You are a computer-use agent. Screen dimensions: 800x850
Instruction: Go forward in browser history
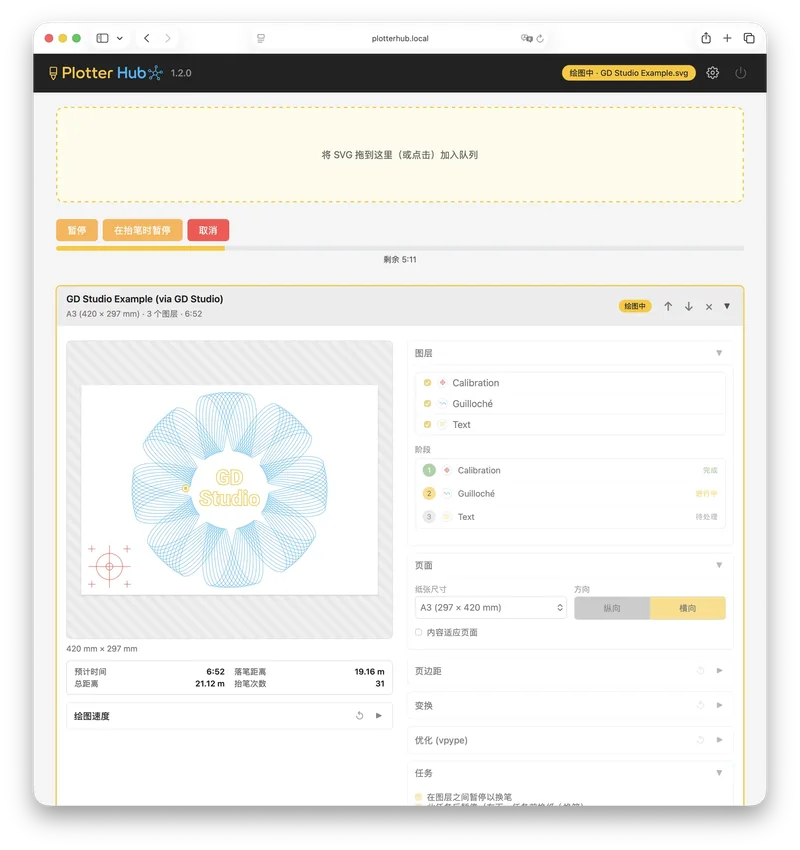pos(168,38)
